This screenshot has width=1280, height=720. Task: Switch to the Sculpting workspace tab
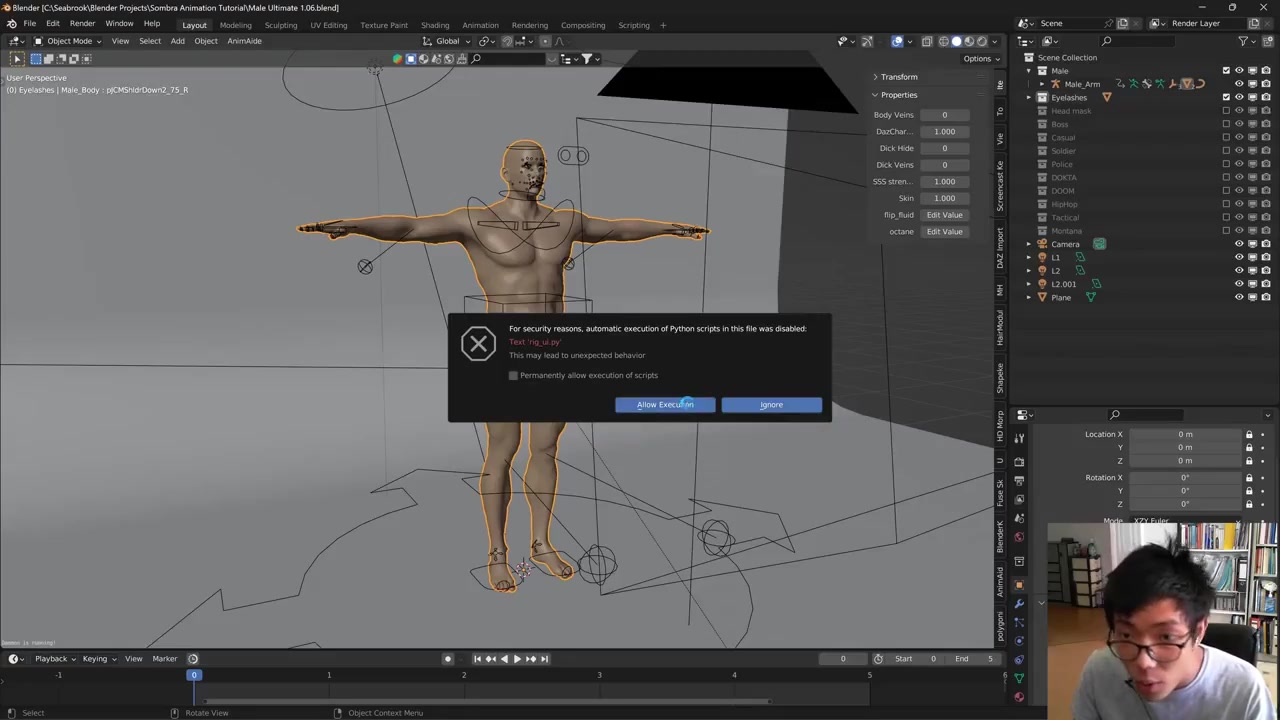coord(280,25)
